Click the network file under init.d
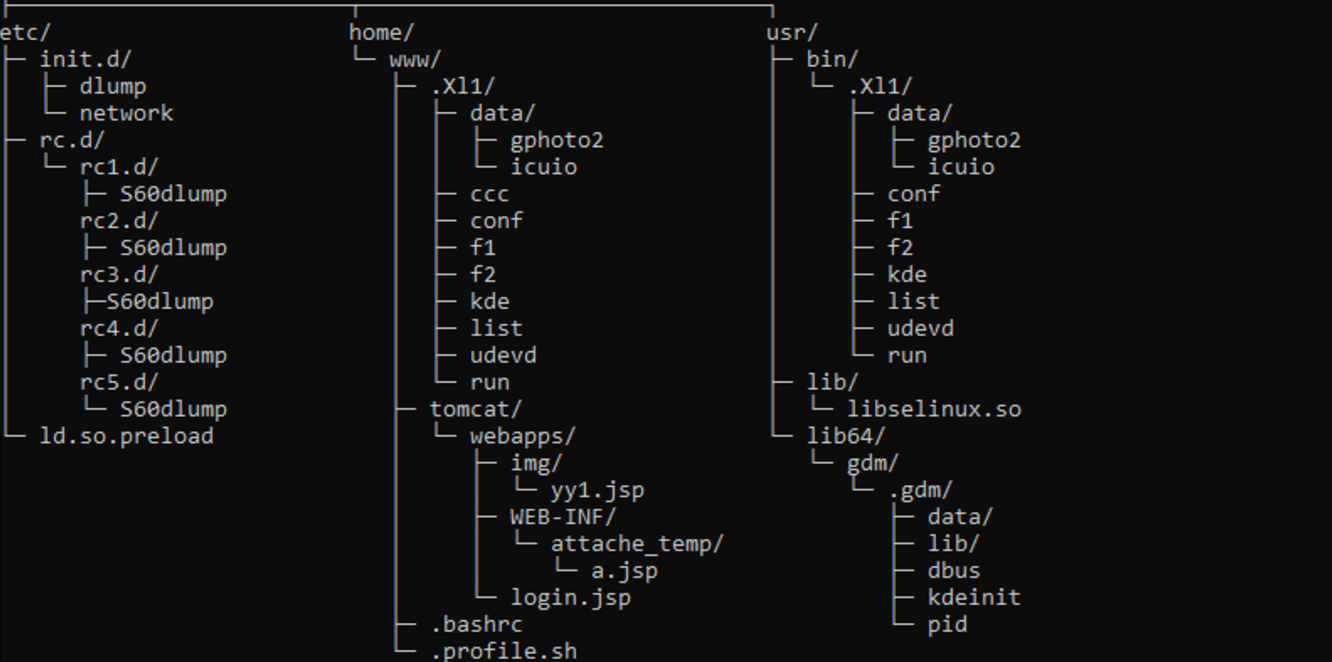Screen dimensions: 1332x662 (x=126, y=114)
